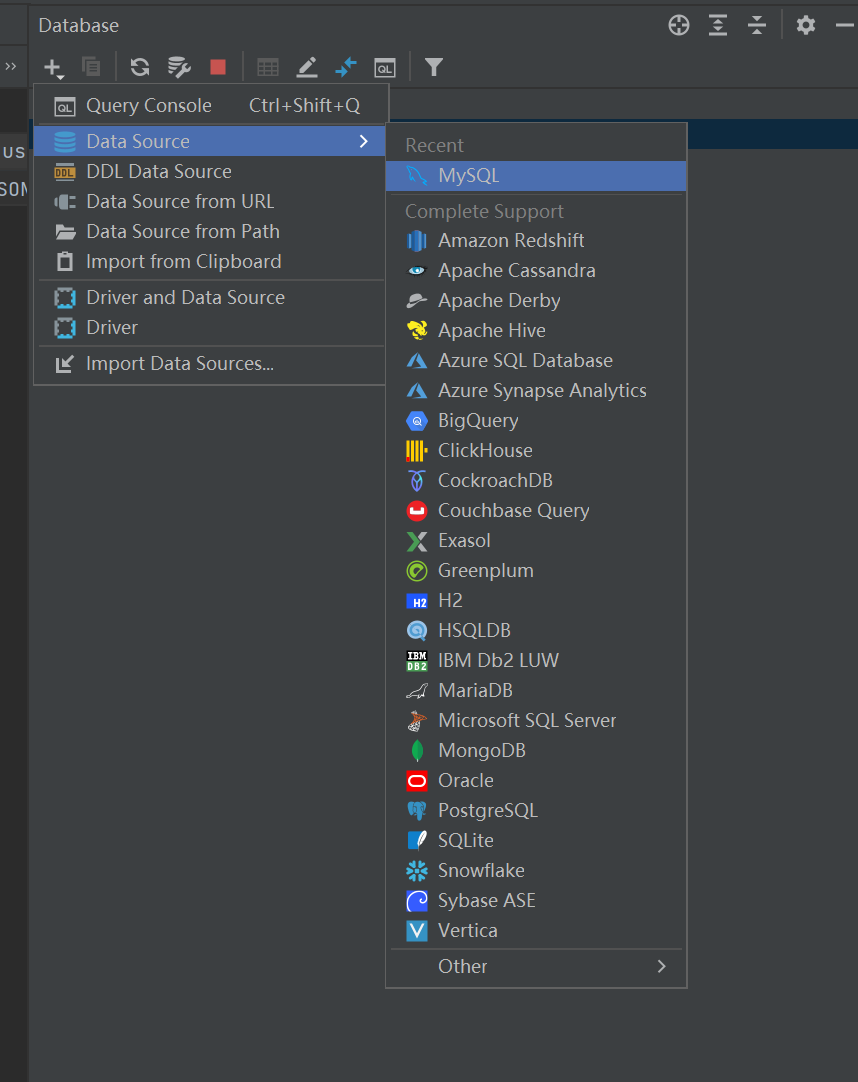This screenshot has width=858, height=1082.
Task: Click the red Stop/Disconnect icon
Action: pyautogui.click(x=218, y=67)
